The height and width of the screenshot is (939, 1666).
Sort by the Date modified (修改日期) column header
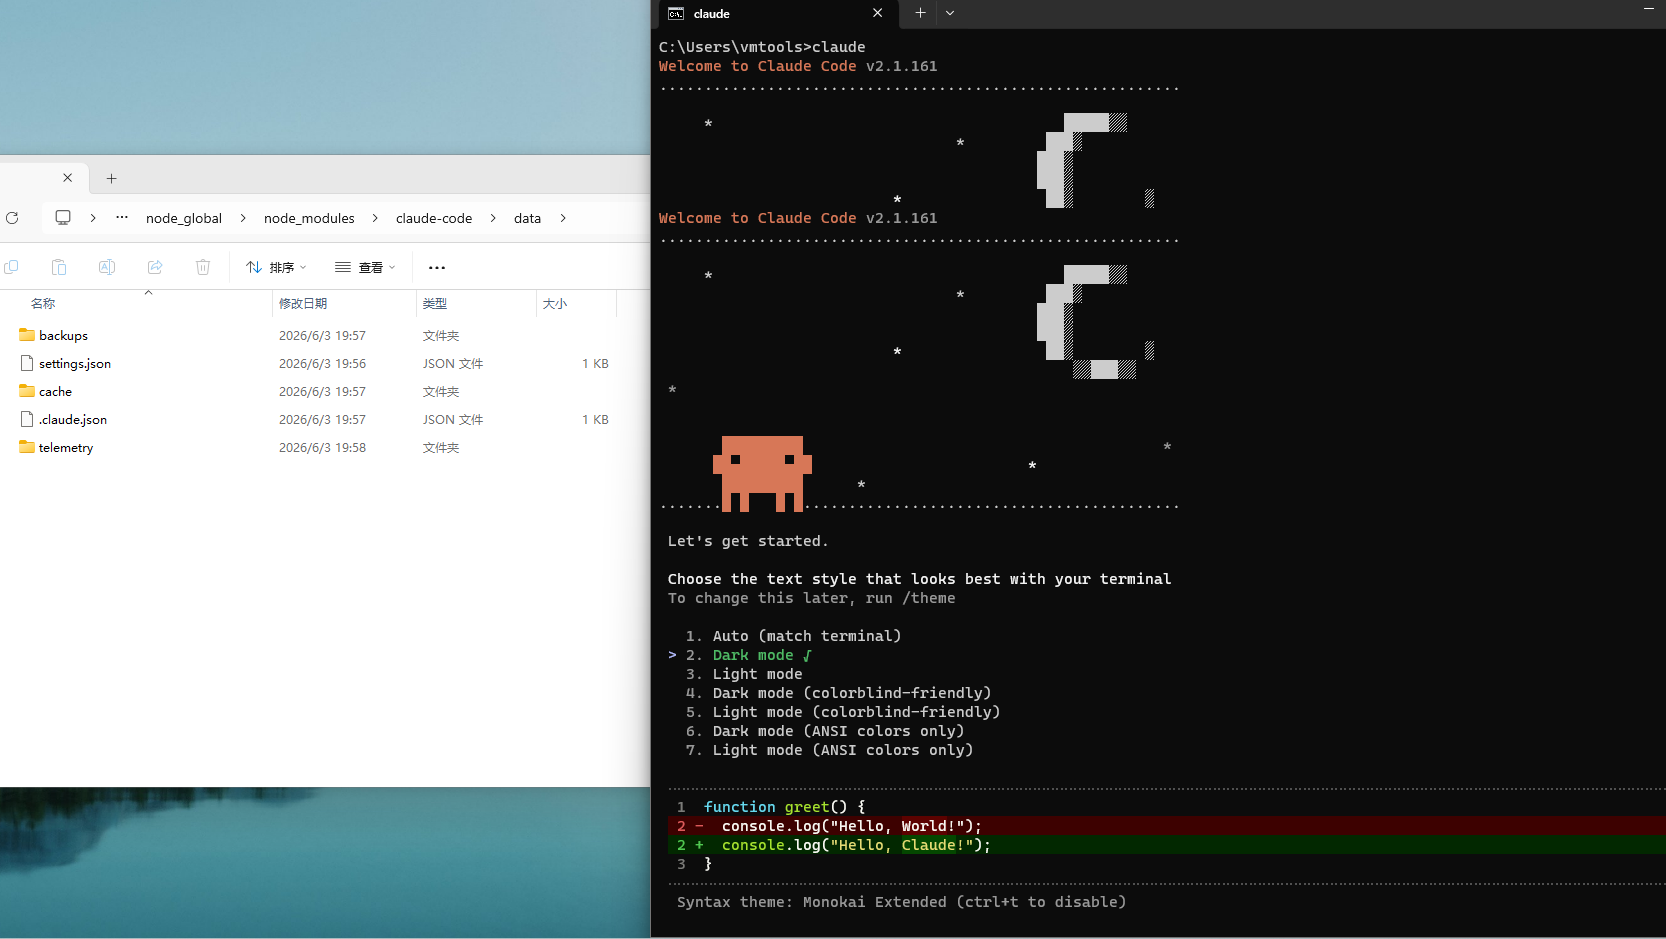point(303,303)
